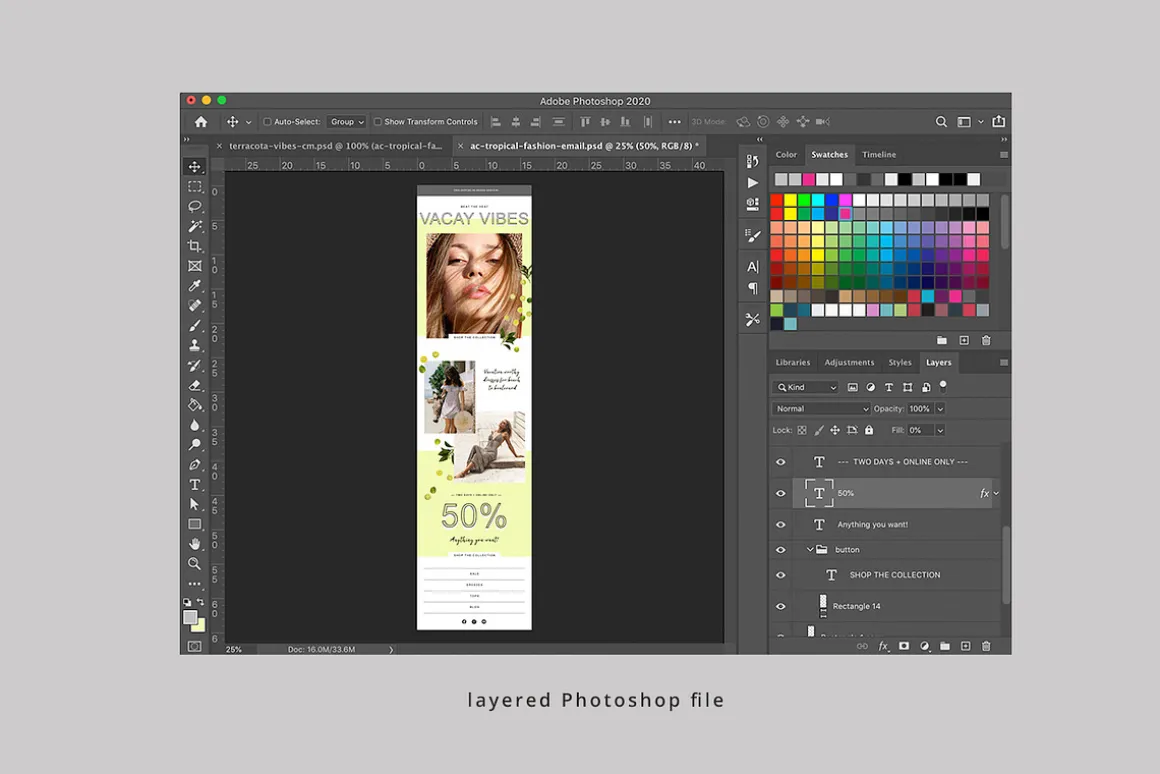
Task: Select the Path Selection tool
Action: click(195, 504)
